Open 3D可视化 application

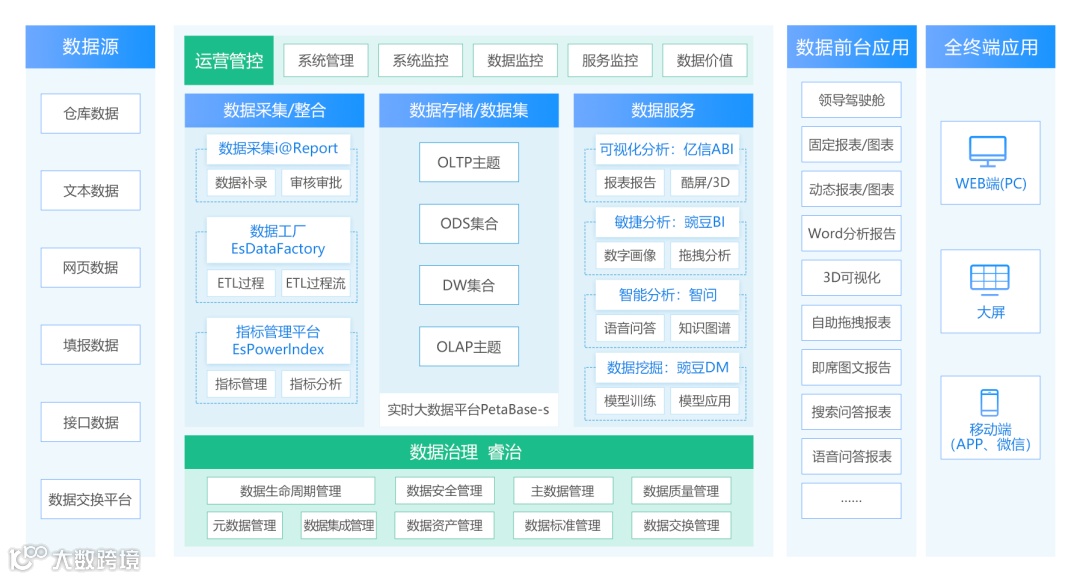pos(851,277)
